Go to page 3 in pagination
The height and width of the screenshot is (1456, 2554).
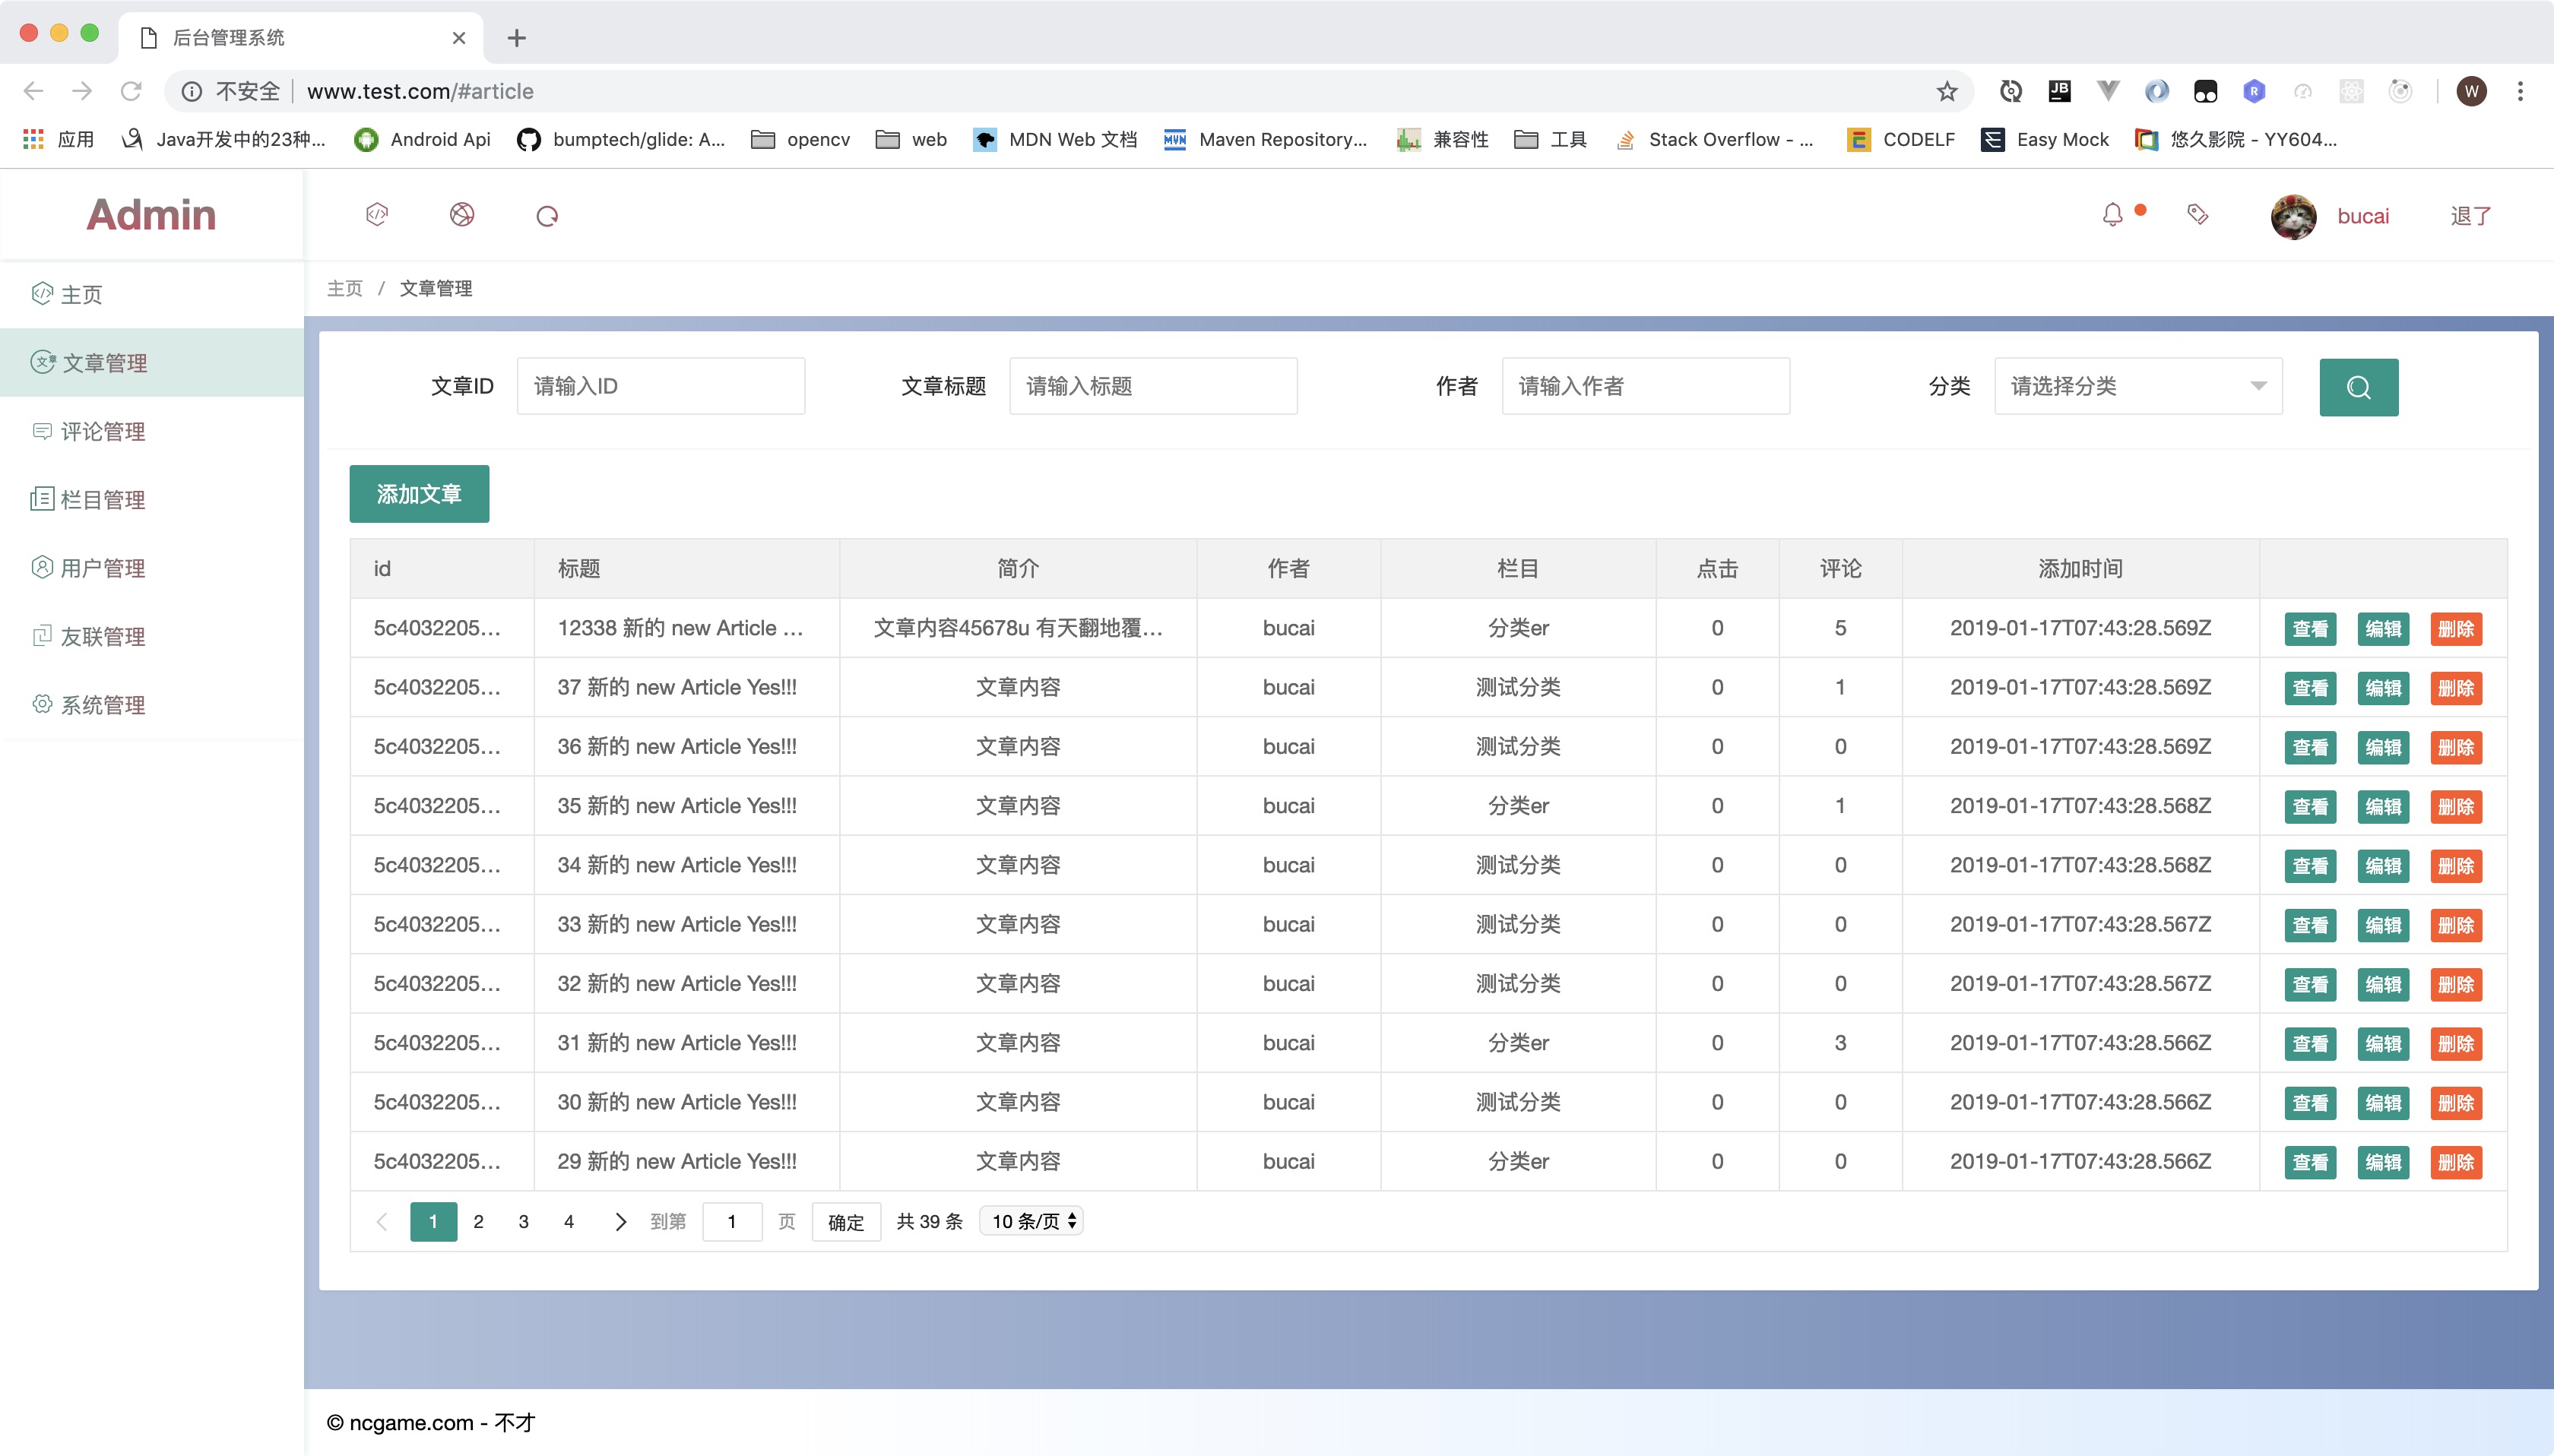click(x=523, y=1221)
